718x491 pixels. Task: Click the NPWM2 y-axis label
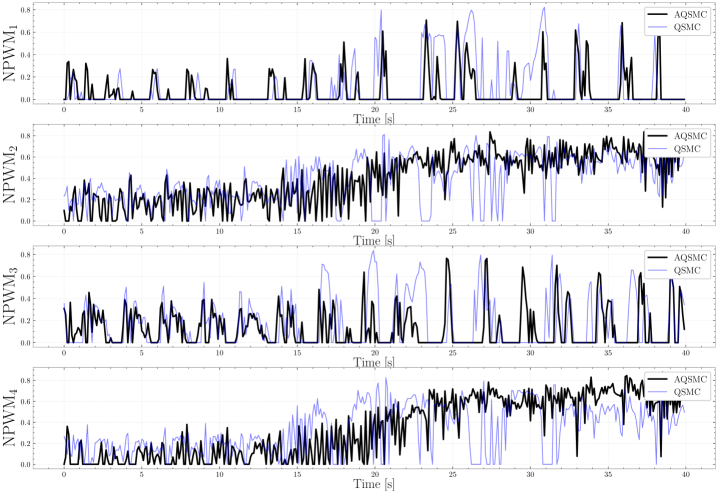pos(10,175)
